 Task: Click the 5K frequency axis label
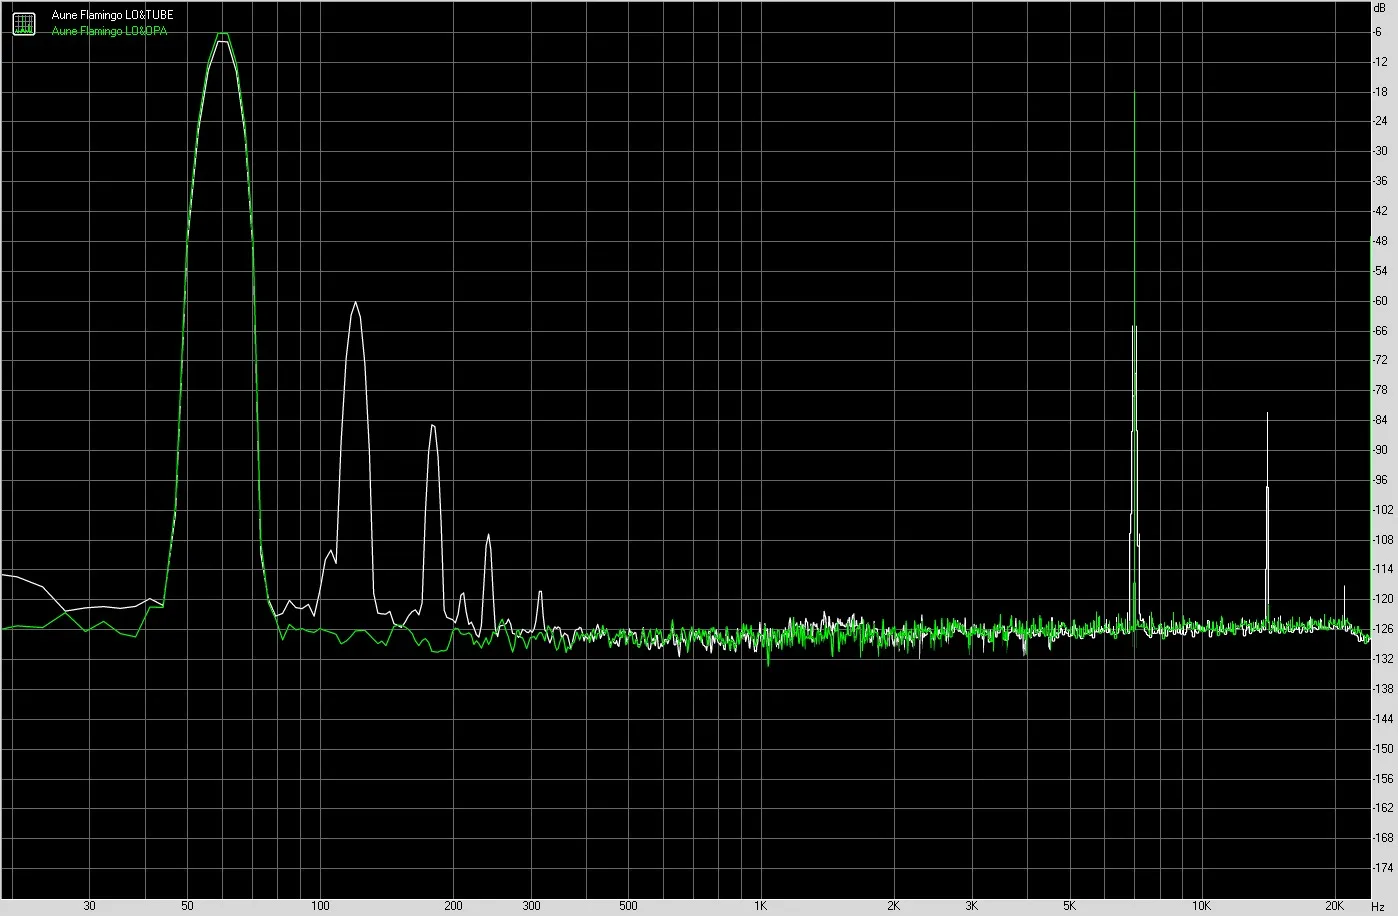(1069, 906)
